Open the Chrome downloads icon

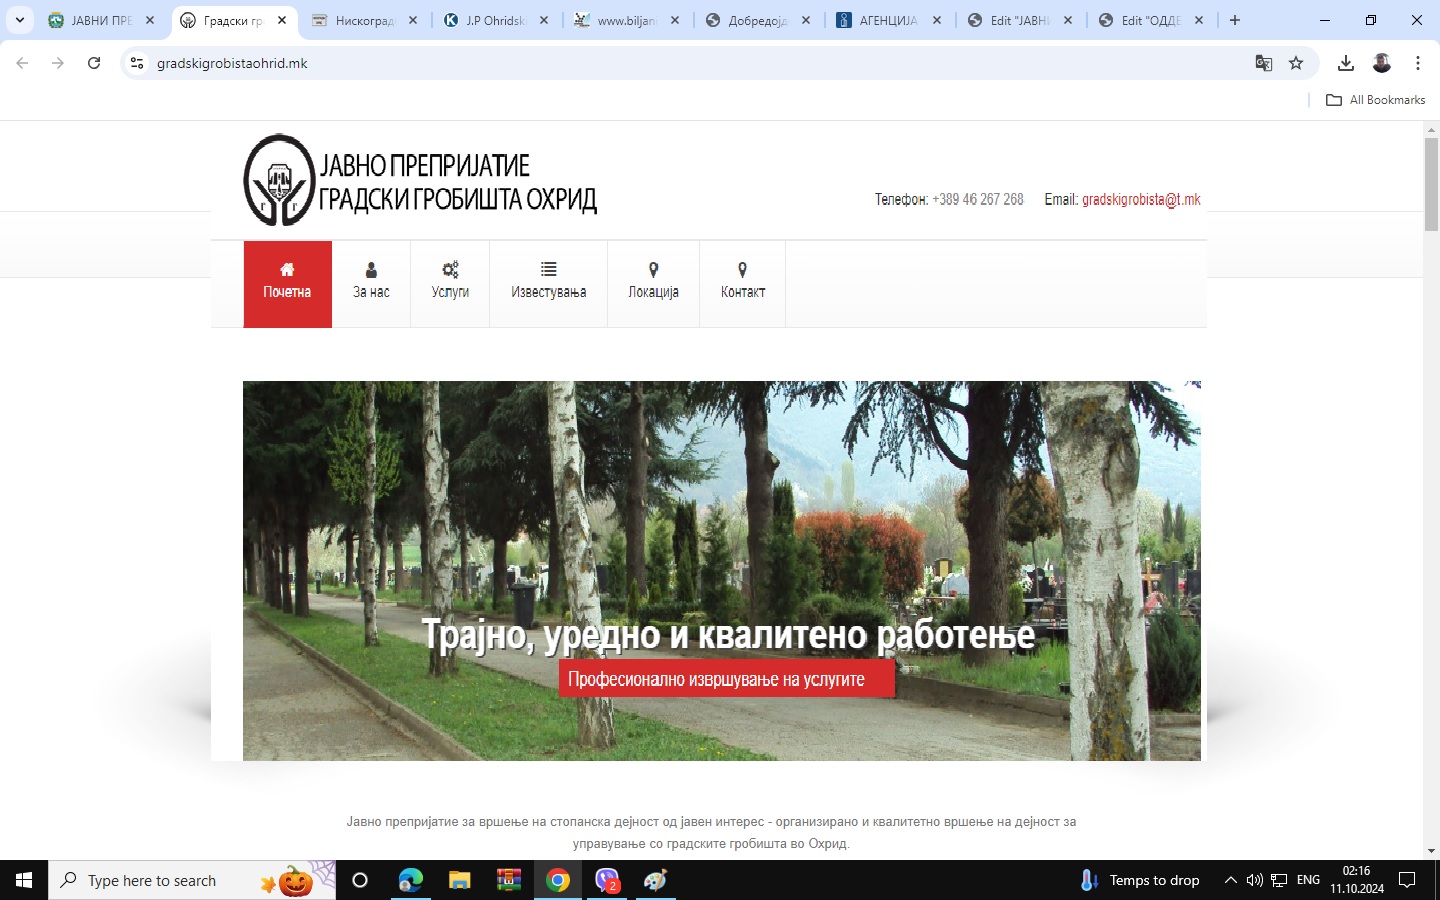[x=1346, y=63]
